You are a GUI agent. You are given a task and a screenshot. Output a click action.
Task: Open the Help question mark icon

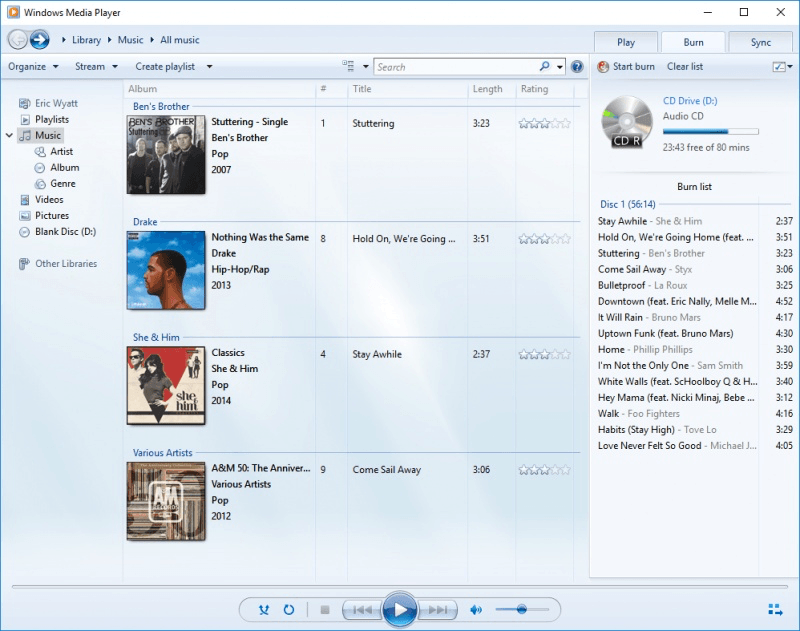pyautogui.click(x=577, y=67)
